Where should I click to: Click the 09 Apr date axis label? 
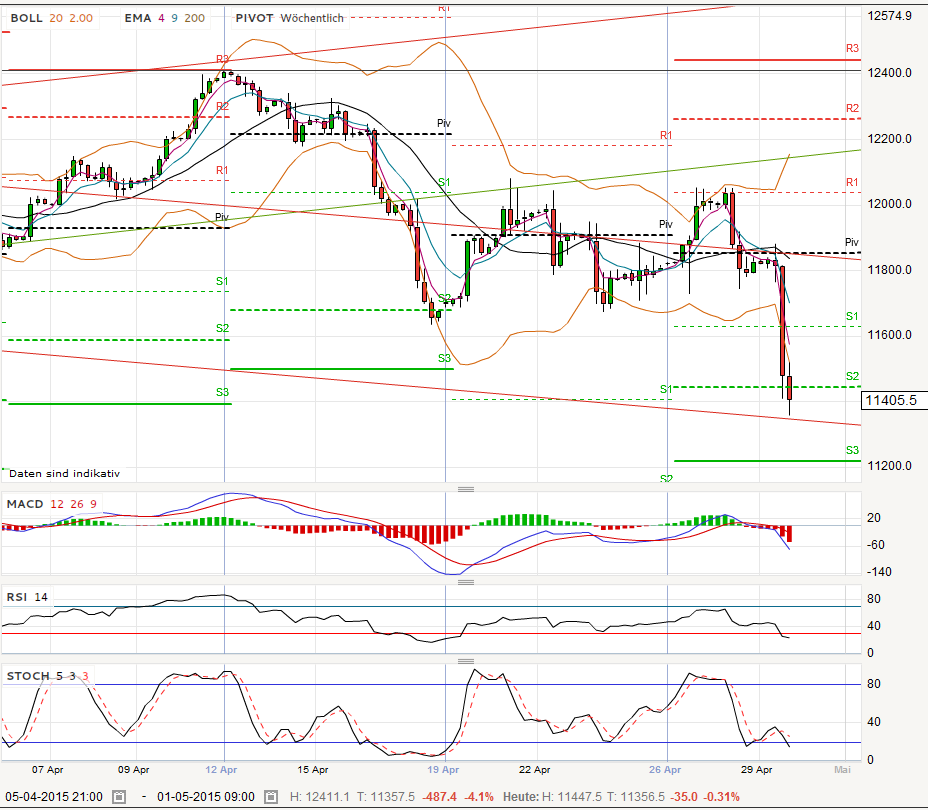coord(133,770)
